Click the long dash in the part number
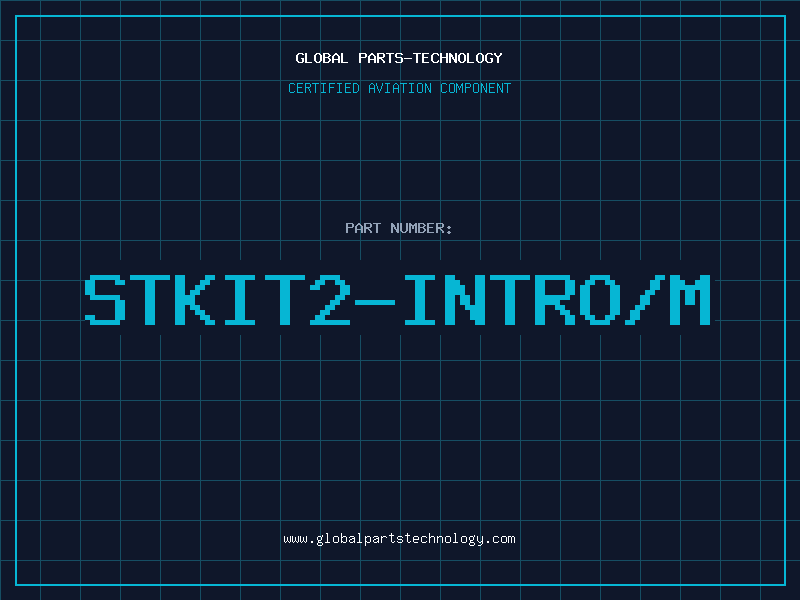The width and height of the screenshot is (800, 600). tap(376, 302)
